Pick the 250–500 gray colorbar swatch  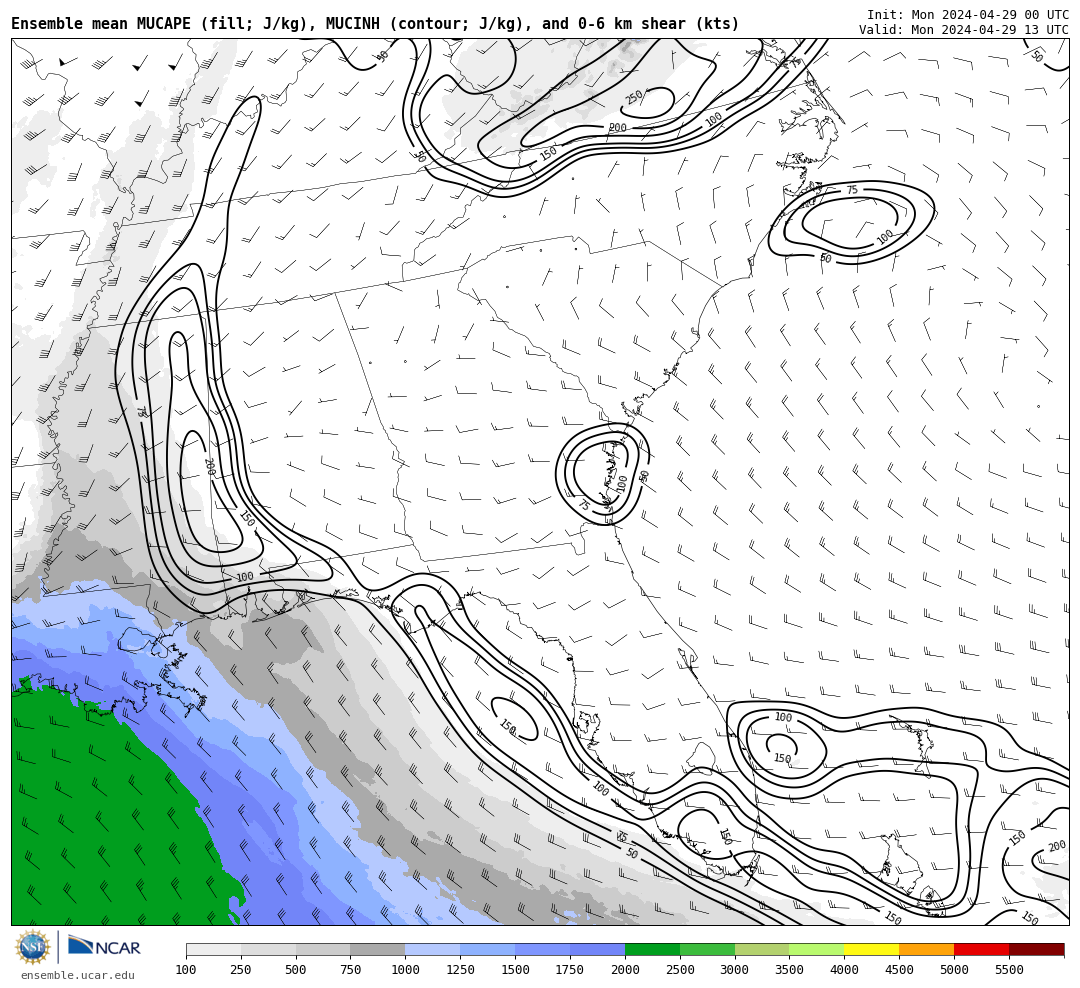coord(268,949)
